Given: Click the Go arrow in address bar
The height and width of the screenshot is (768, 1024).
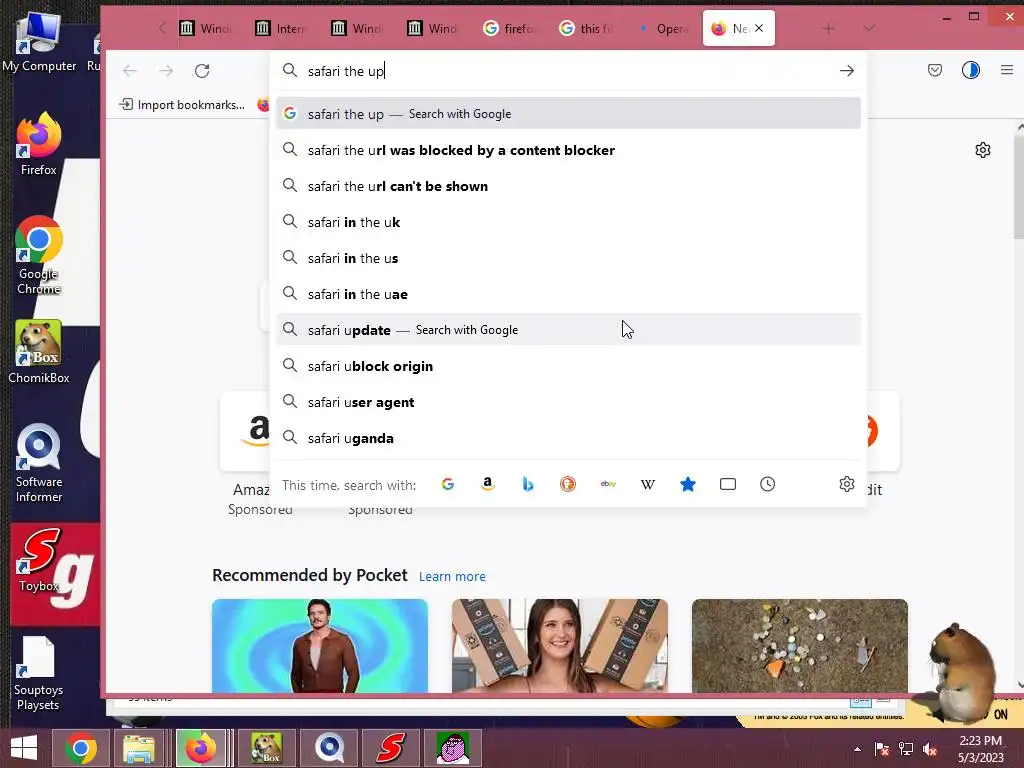Looking at the screenshot, I should (x=846, y=71).
